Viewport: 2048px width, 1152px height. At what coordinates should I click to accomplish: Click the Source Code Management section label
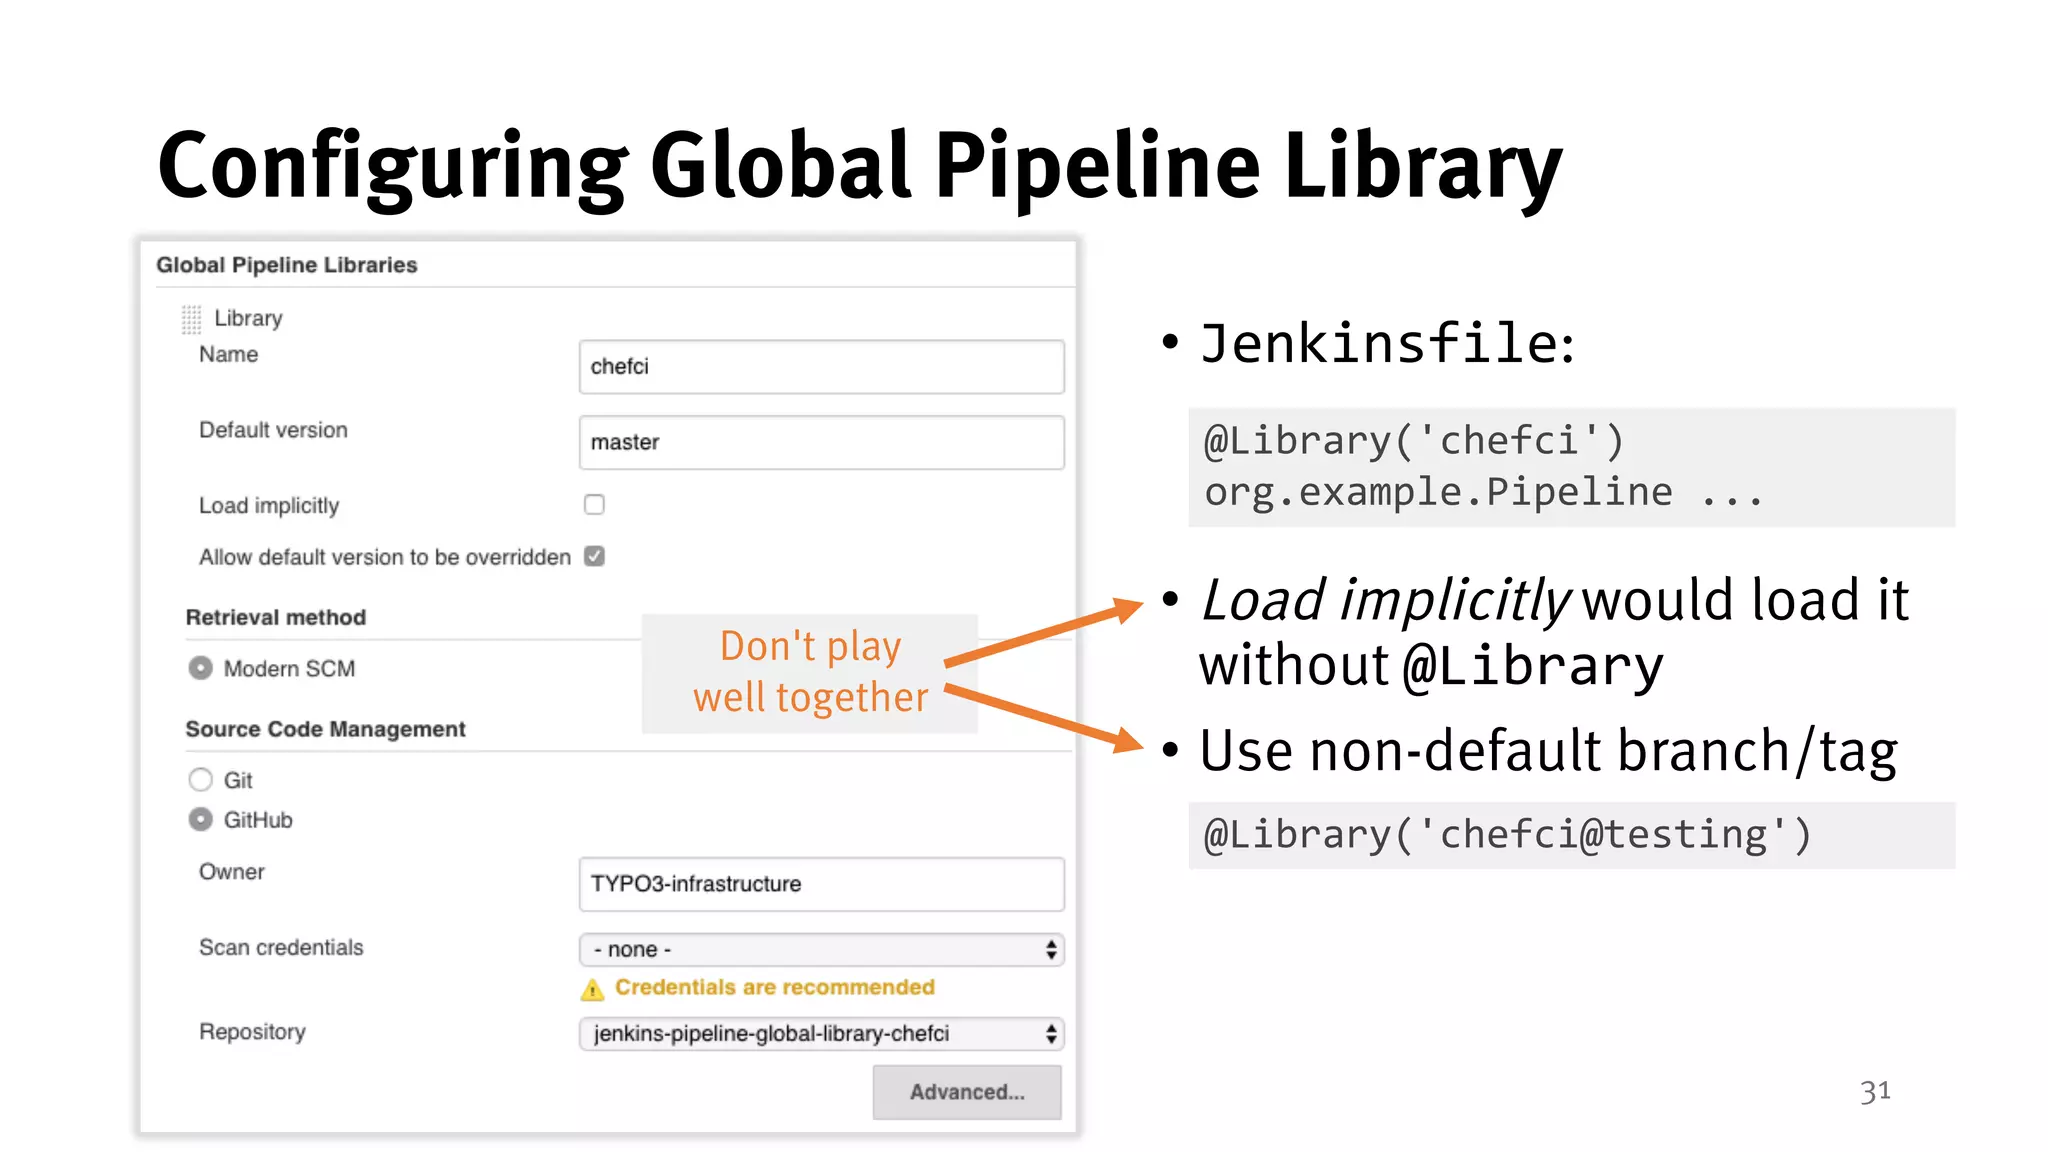(x=326, y=729)
